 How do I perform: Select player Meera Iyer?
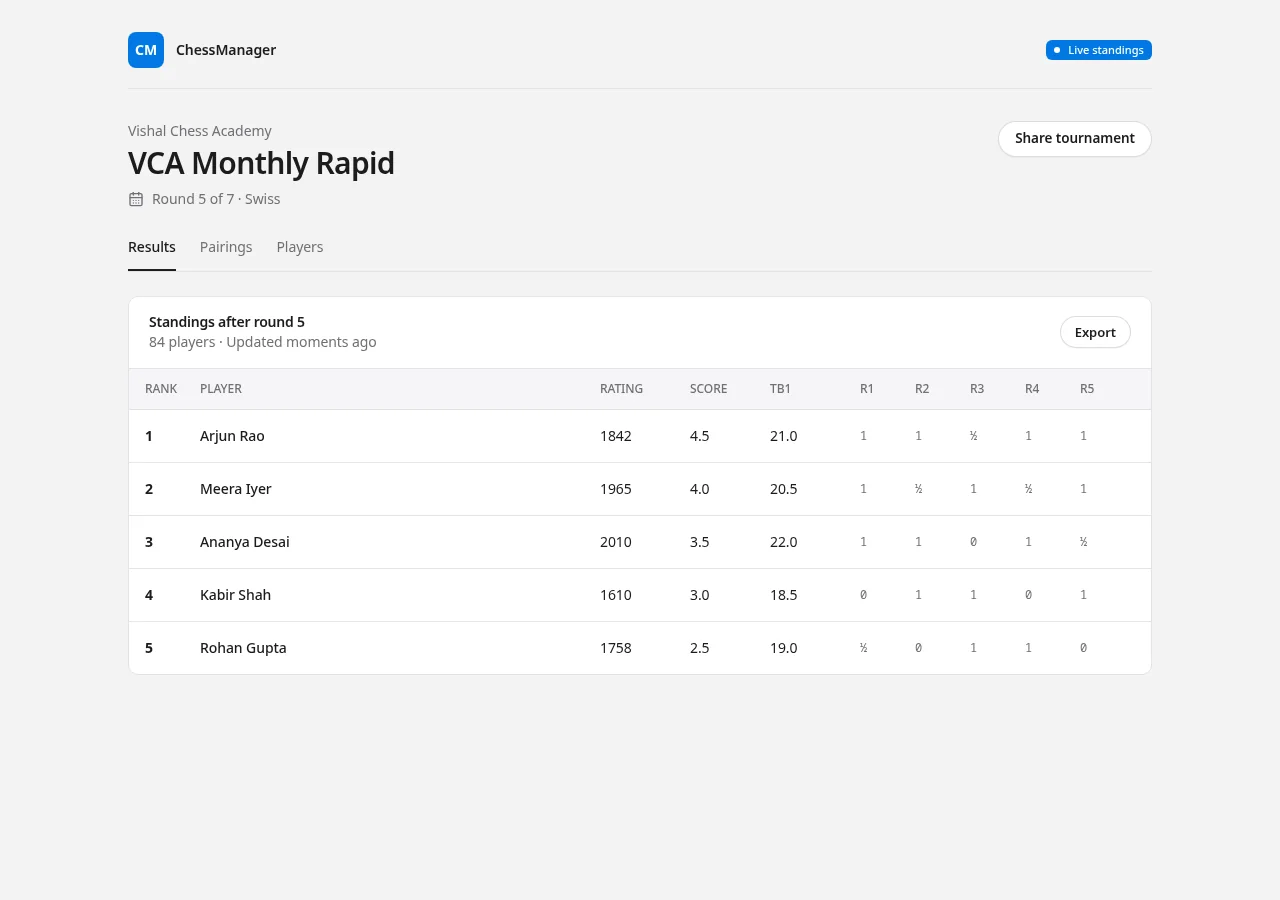point(236,489)
